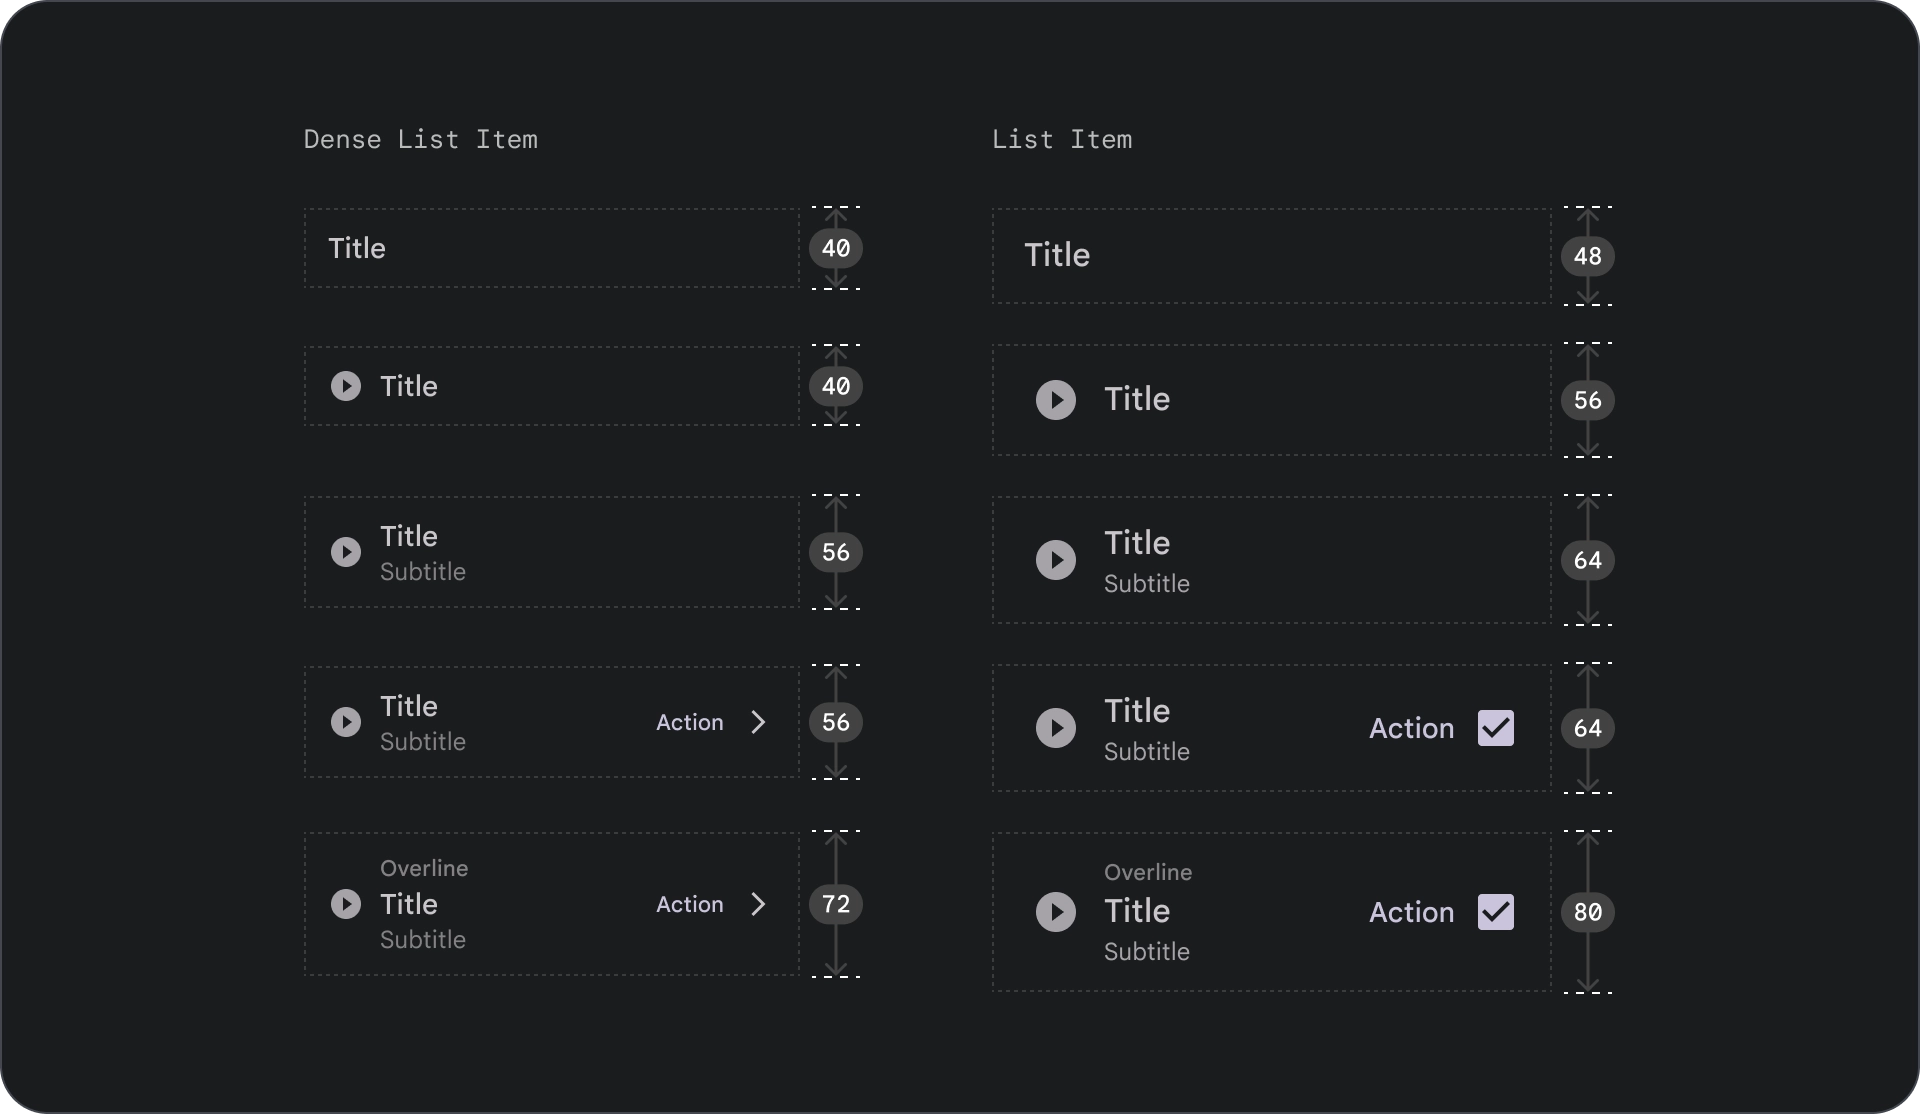Click the play icon on title-subtitle dense item
1920x1114 pixels.
pyautogui.click(x=346, y=552)
